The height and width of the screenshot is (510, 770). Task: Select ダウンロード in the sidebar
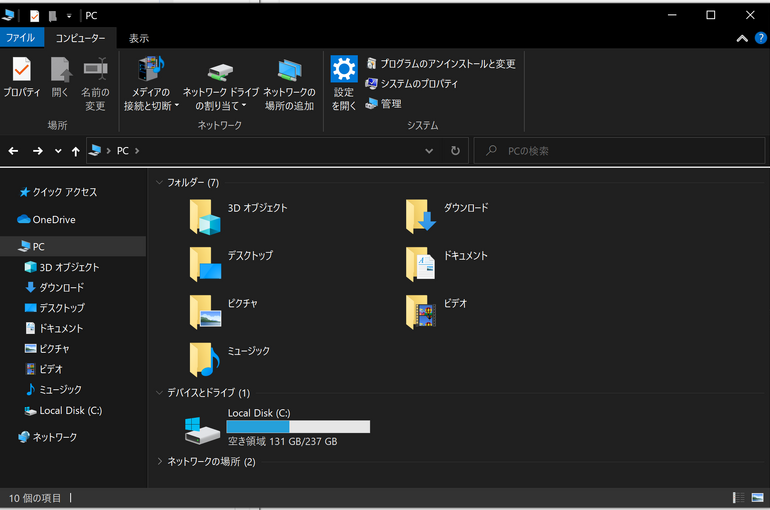point(55,288)
